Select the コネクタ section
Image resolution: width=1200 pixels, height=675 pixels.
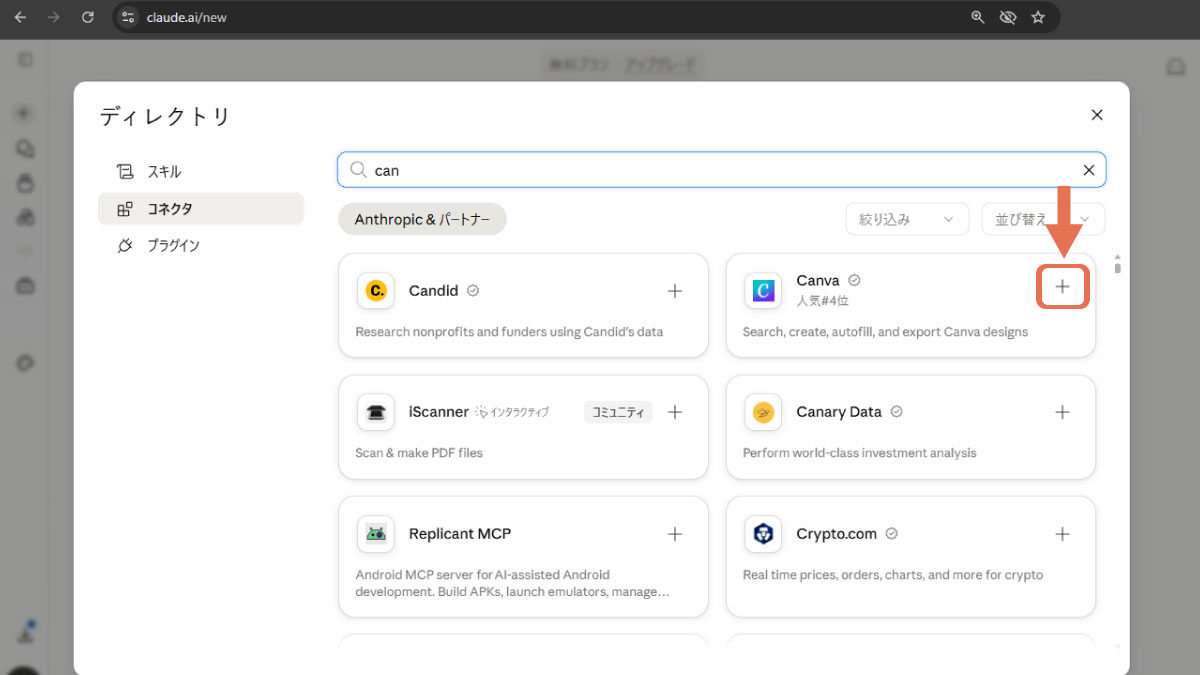(x=201, y=209)
